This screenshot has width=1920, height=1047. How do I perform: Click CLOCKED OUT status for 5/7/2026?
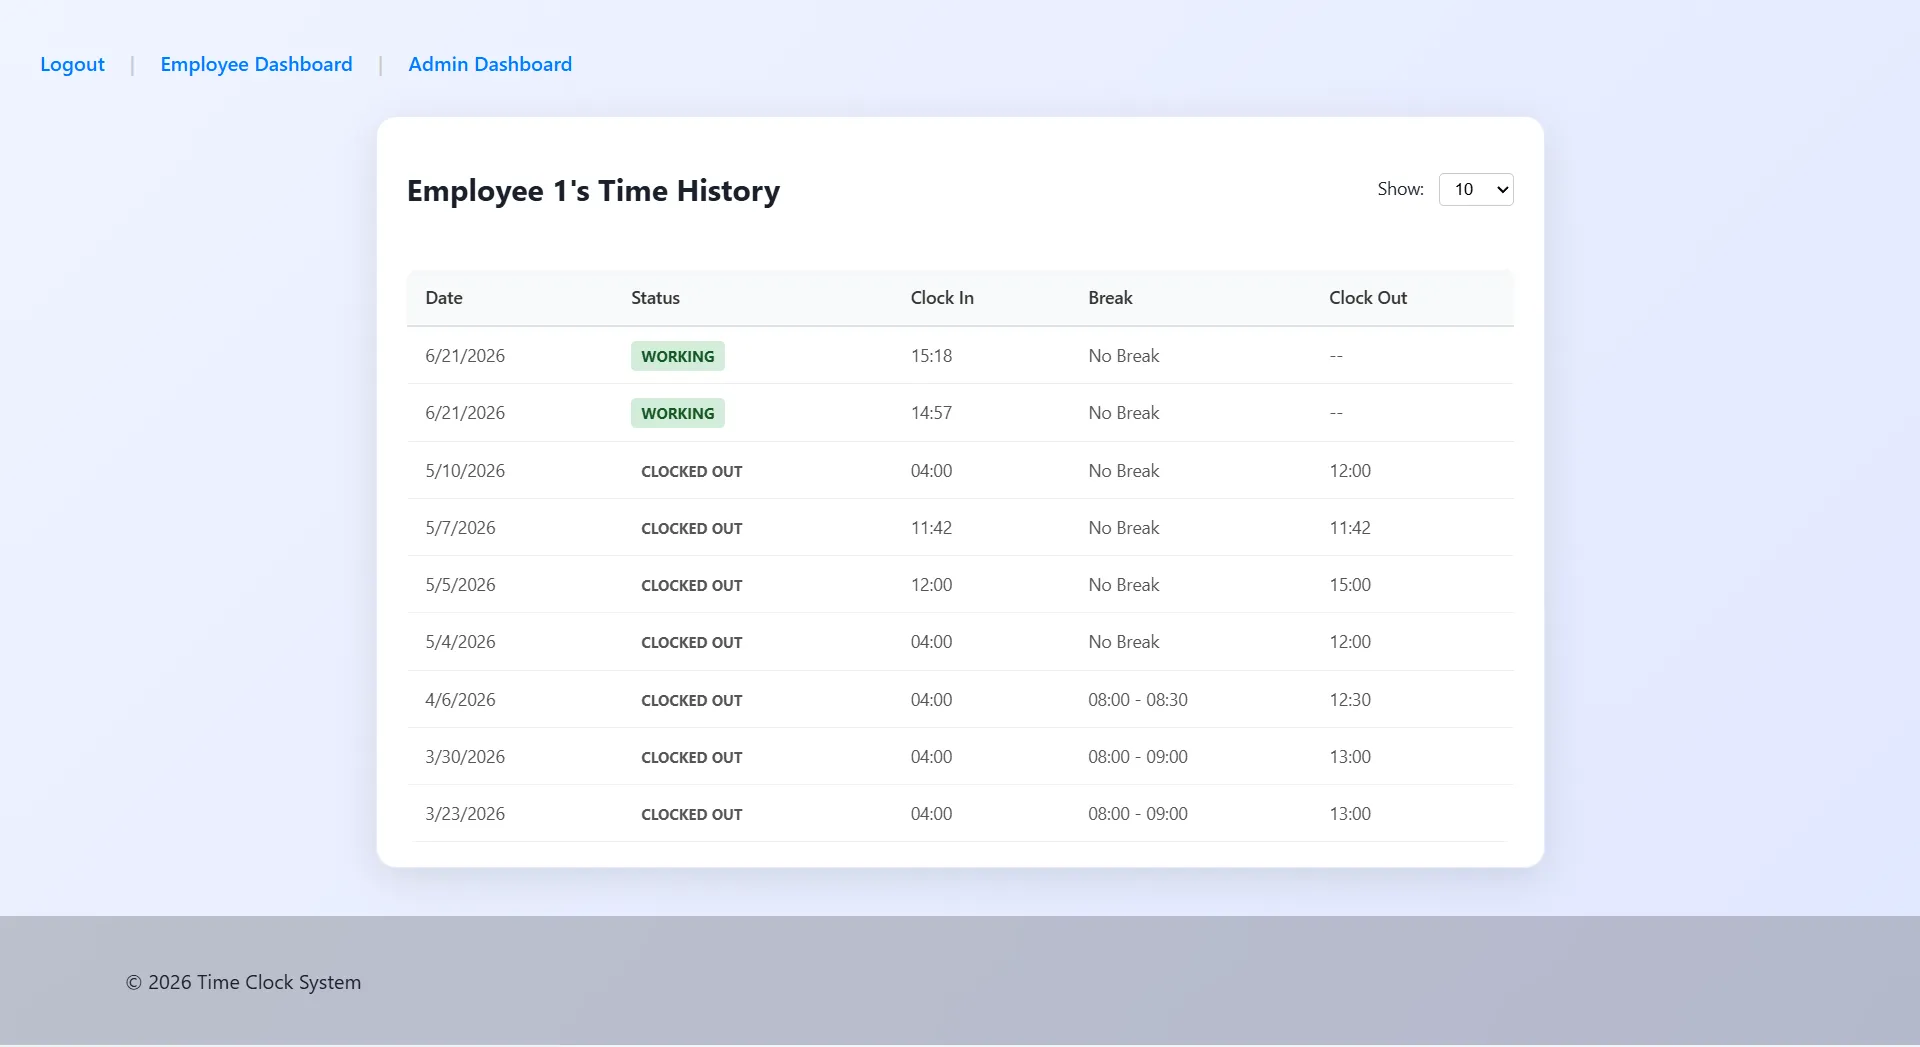pyautogui.click(x=691, y=528)
